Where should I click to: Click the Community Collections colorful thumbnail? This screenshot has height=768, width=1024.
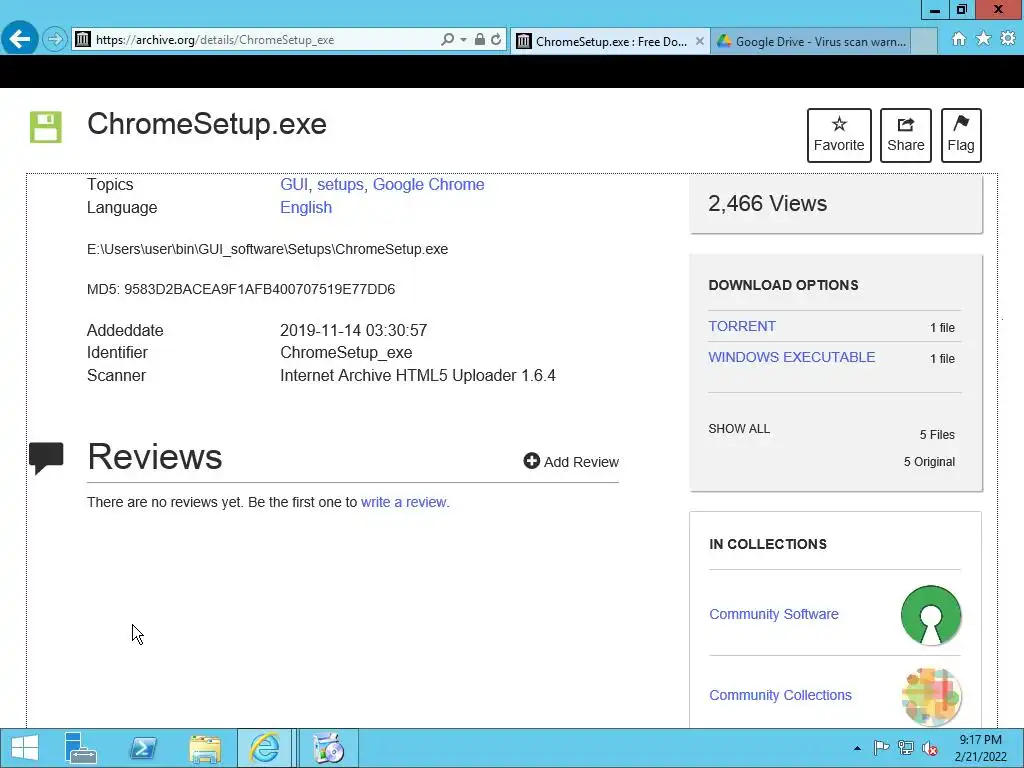931,696
